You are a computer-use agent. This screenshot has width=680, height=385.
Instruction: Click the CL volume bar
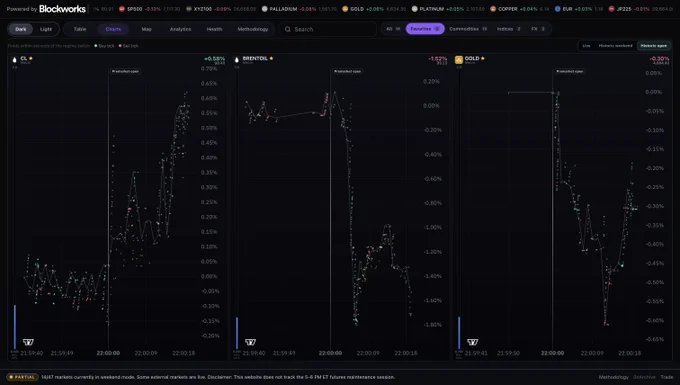click(15, 327)
